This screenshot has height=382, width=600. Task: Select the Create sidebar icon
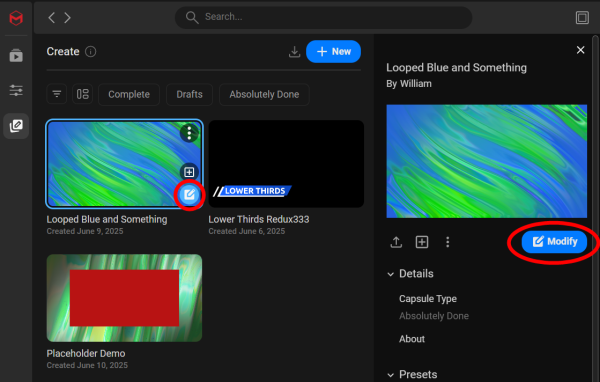coord(16,126)
